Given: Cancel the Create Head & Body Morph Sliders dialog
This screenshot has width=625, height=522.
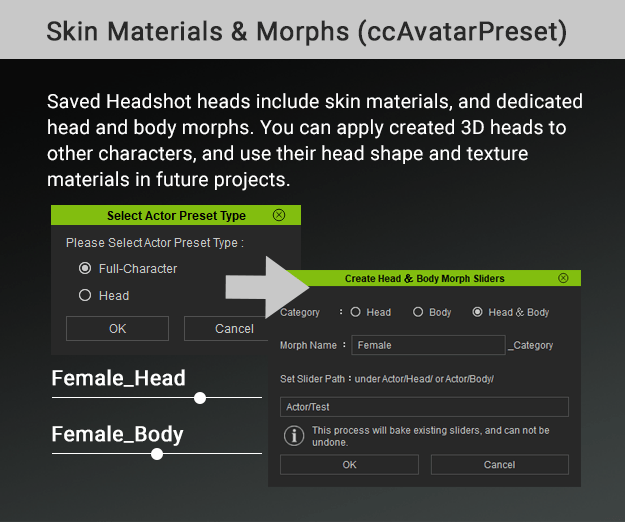Looking at the screenshot, I should point(499,465).
